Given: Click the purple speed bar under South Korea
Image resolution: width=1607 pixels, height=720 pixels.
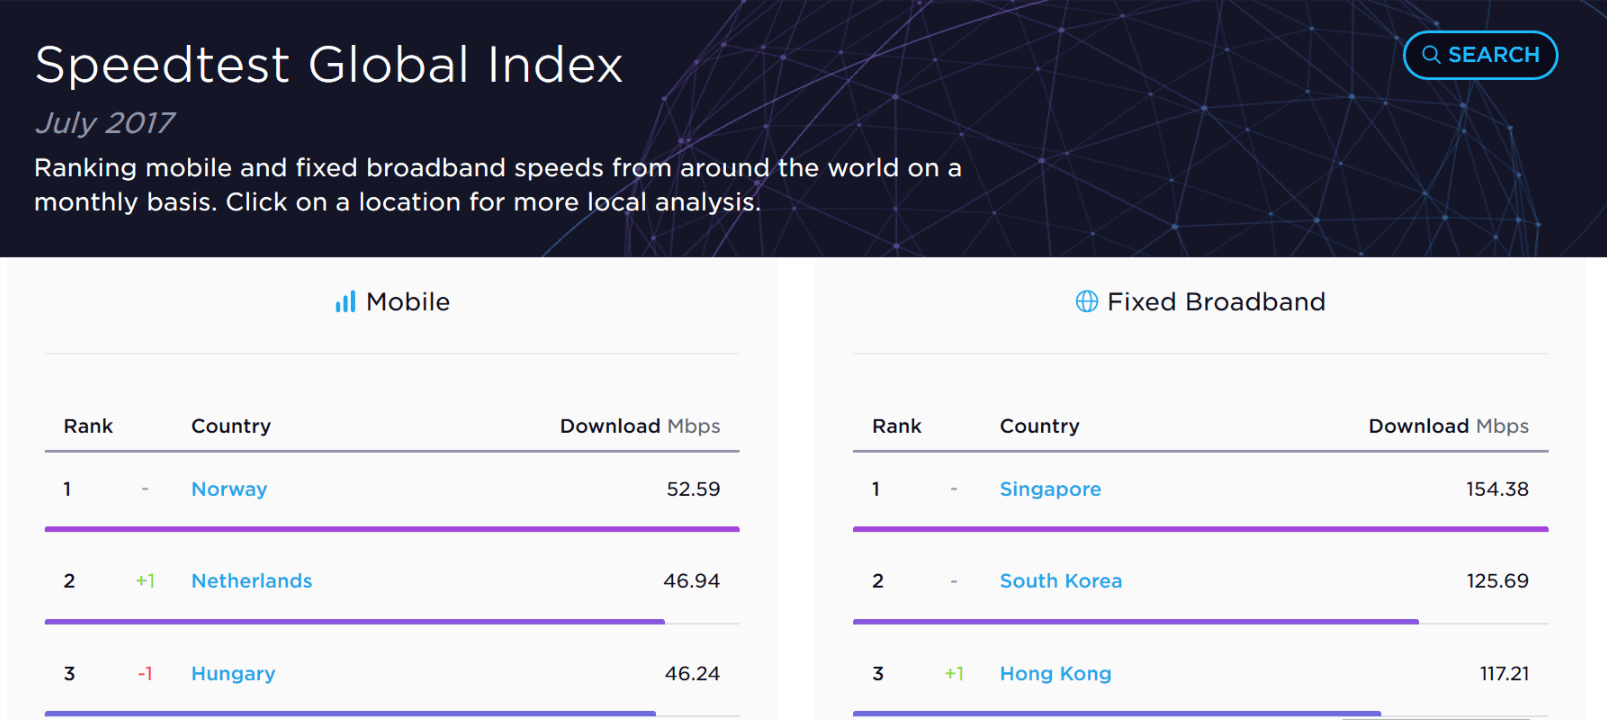Looking at the screenshot, I should coord(1135,622).
